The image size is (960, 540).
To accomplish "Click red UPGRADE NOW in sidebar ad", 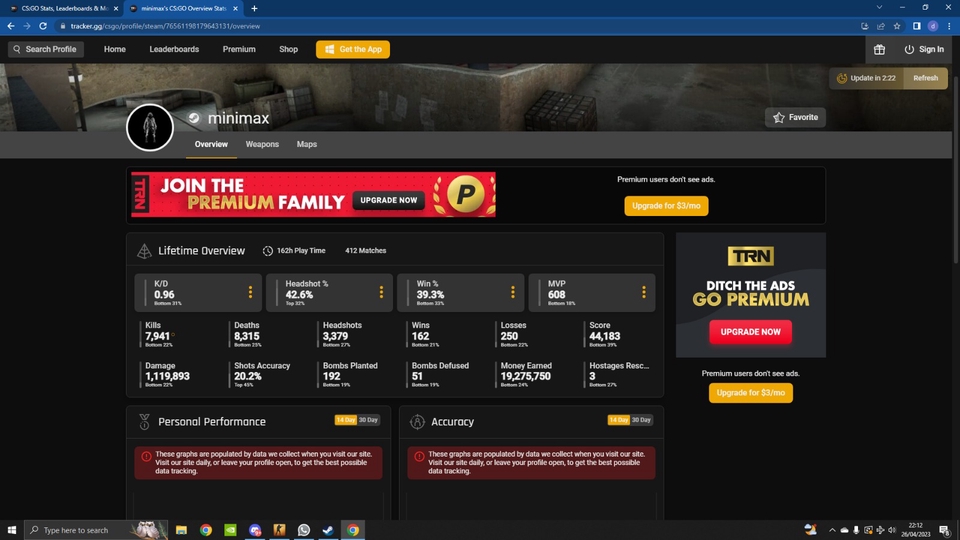I will pyautogui.click(x=751, y=332).
